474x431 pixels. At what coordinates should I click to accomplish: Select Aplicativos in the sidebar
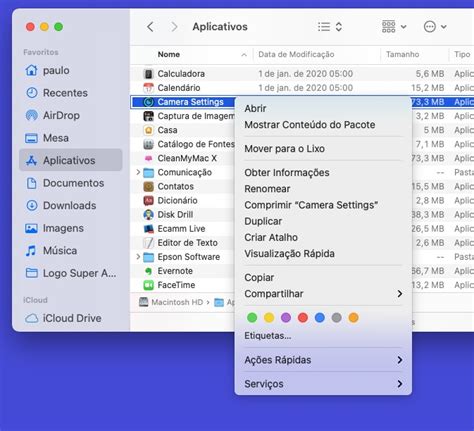tap(71, 160)
